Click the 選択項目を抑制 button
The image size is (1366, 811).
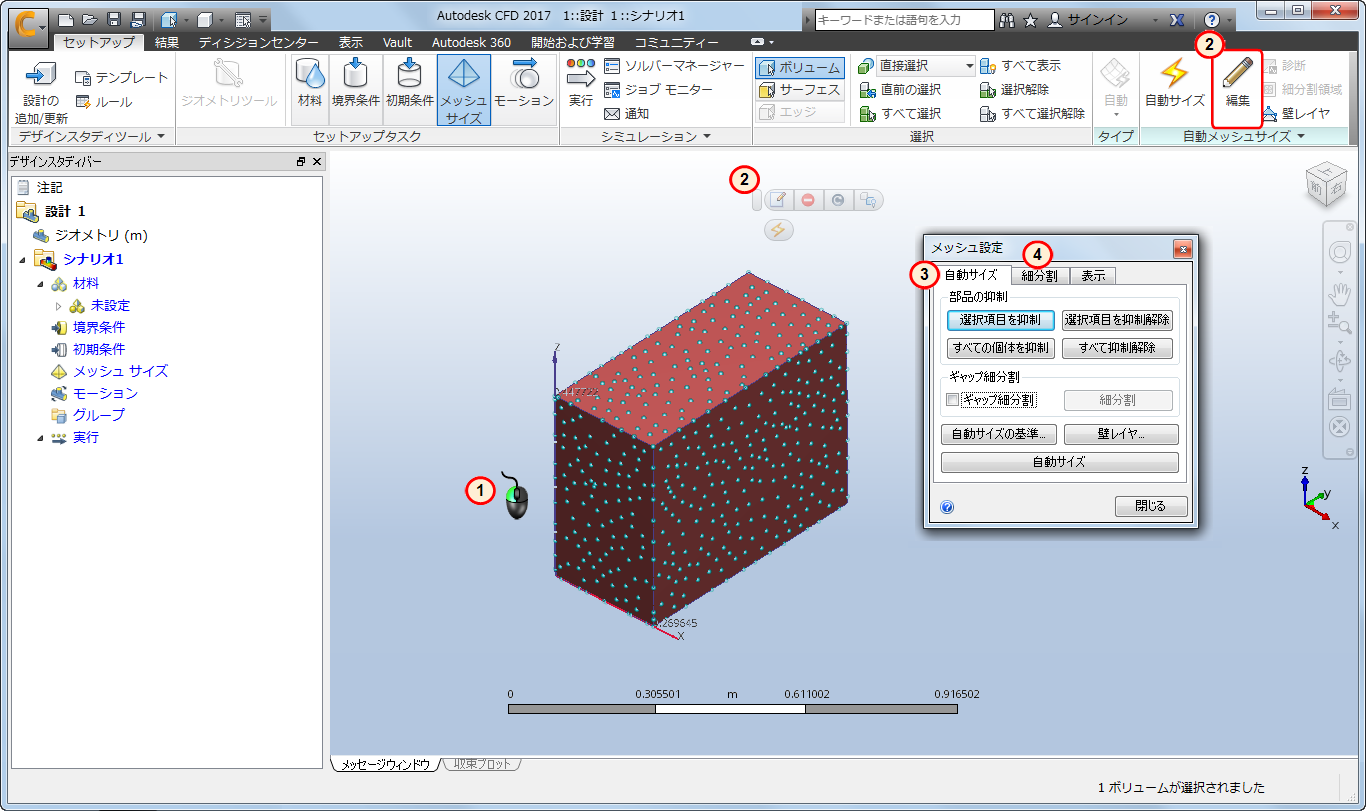1000,320
